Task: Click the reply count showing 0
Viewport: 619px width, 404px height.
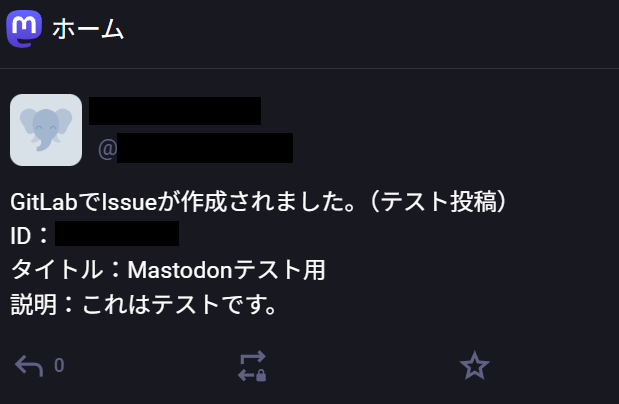Action: pos(59,365)
